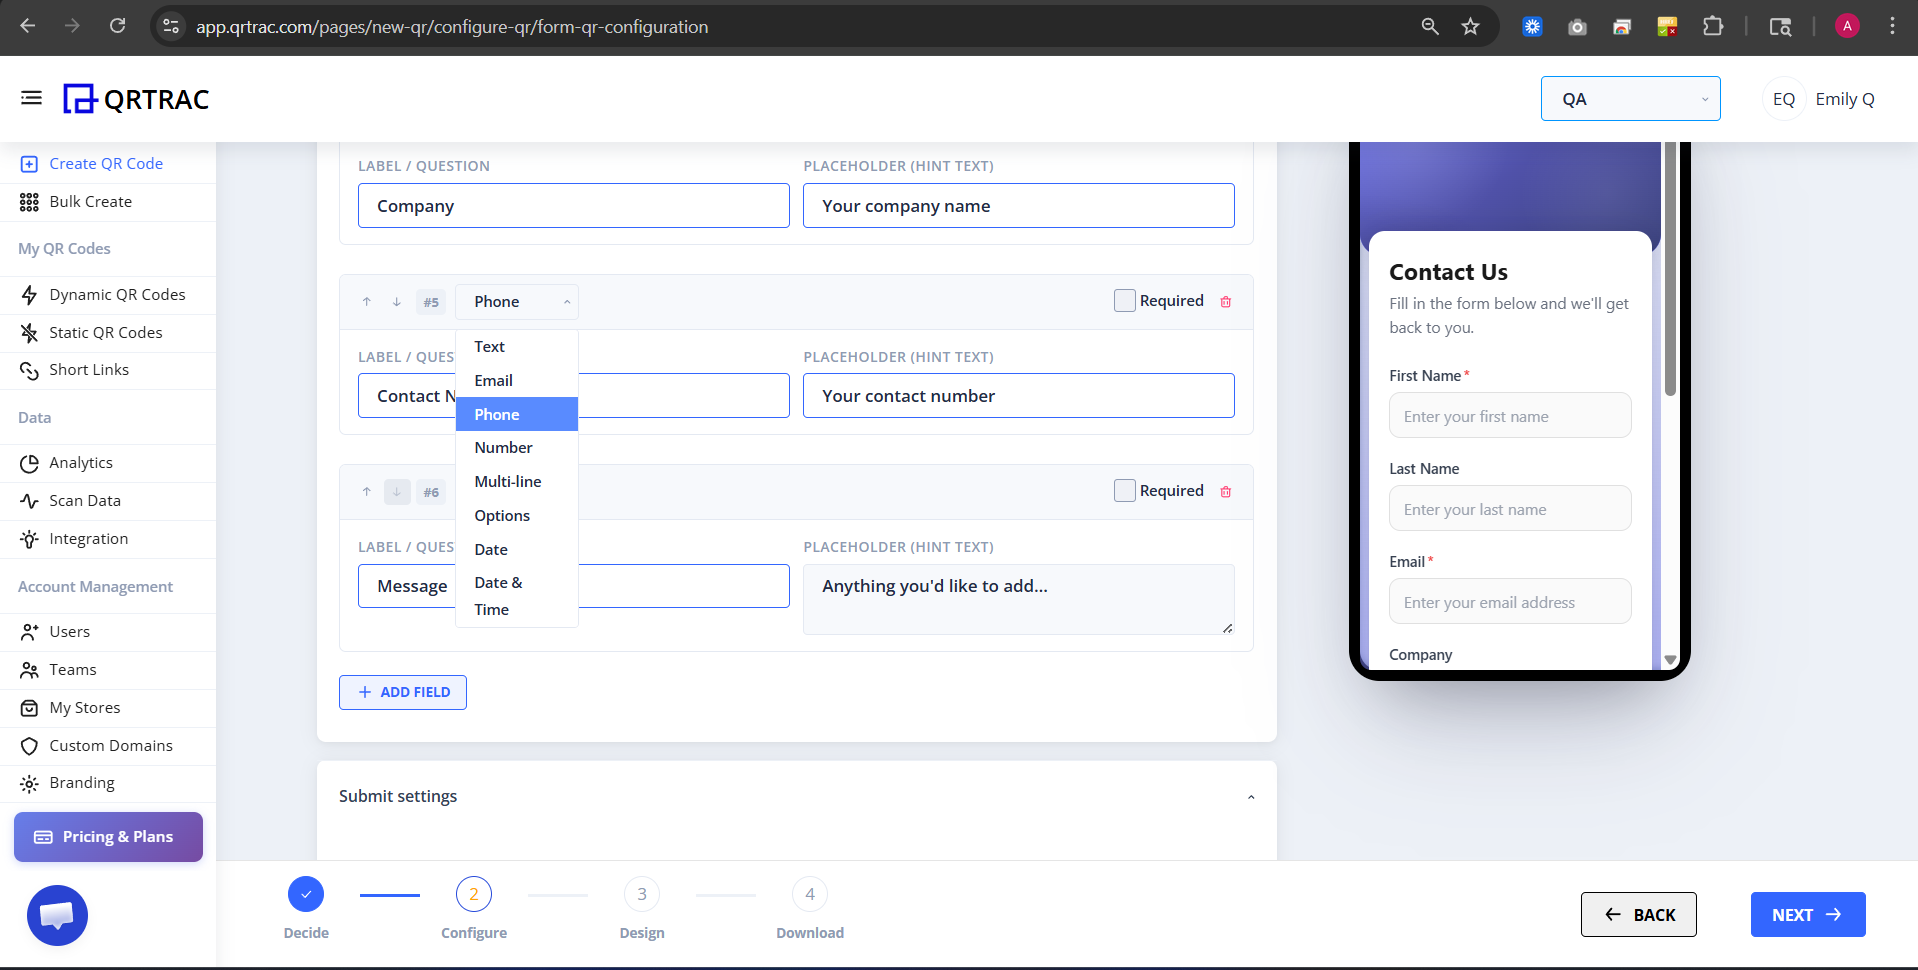
Task: Delete field #5 with the trash icon
Action: 1225,301
